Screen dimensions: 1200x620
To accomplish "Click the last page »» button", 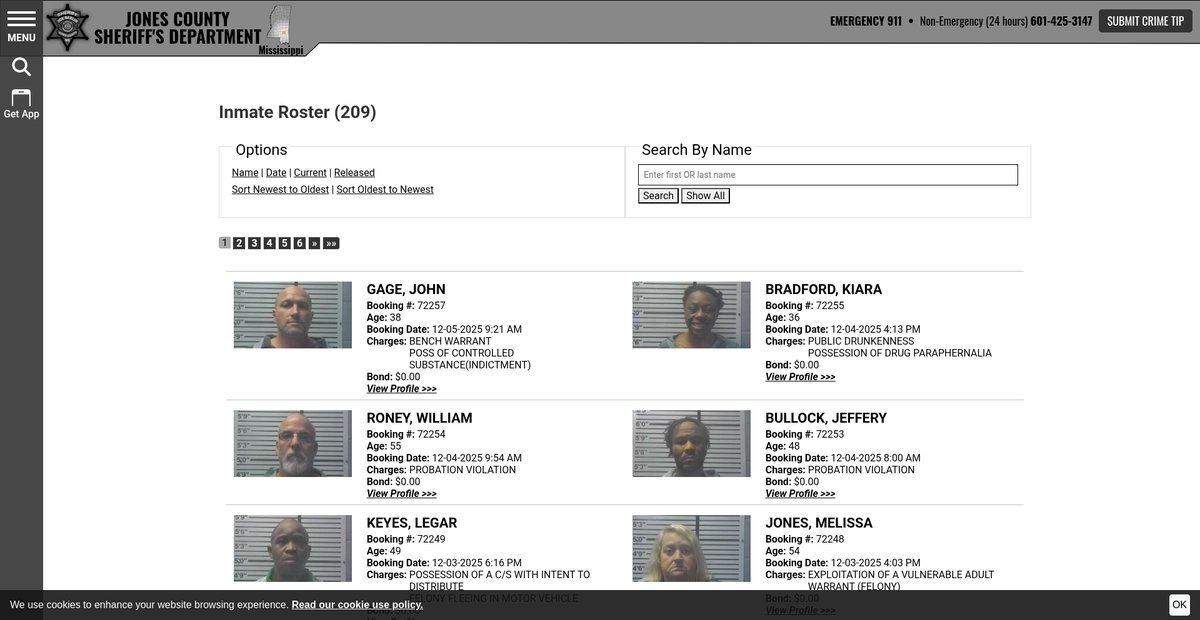I will pos(331,243).
